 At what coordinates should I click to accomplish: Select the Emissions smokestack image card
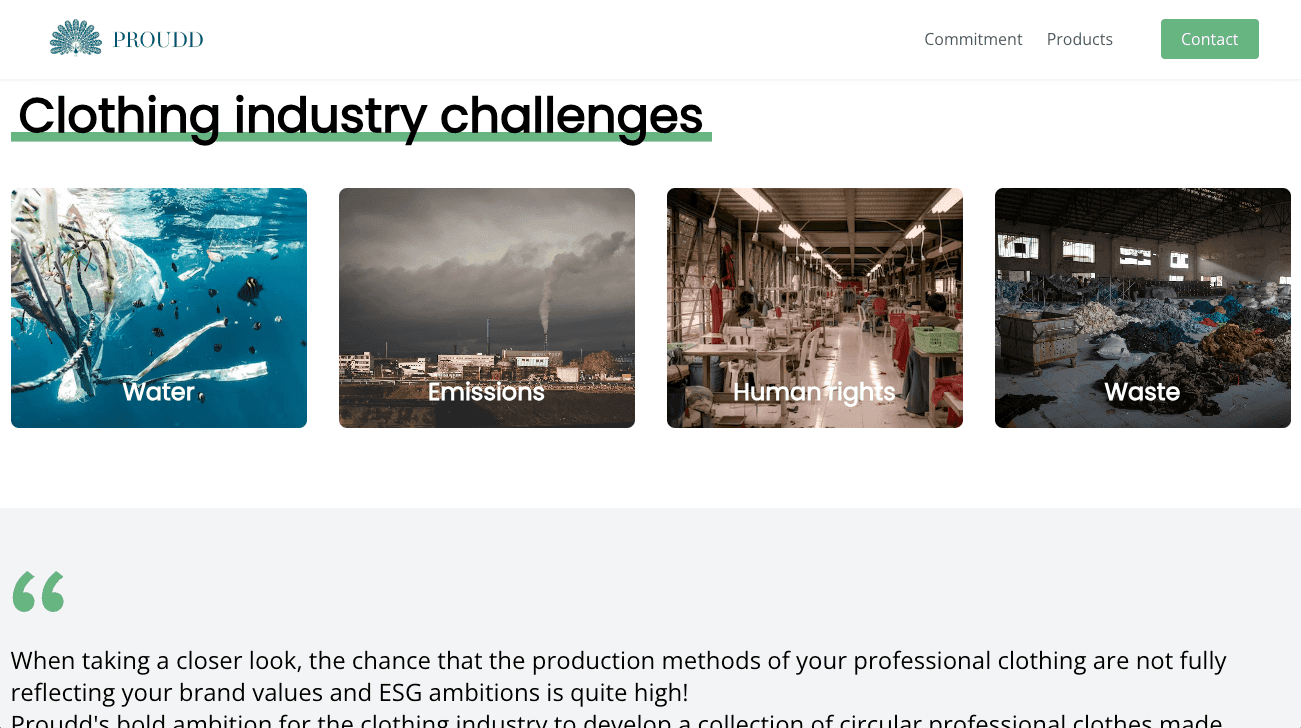(x=487, y=290)
